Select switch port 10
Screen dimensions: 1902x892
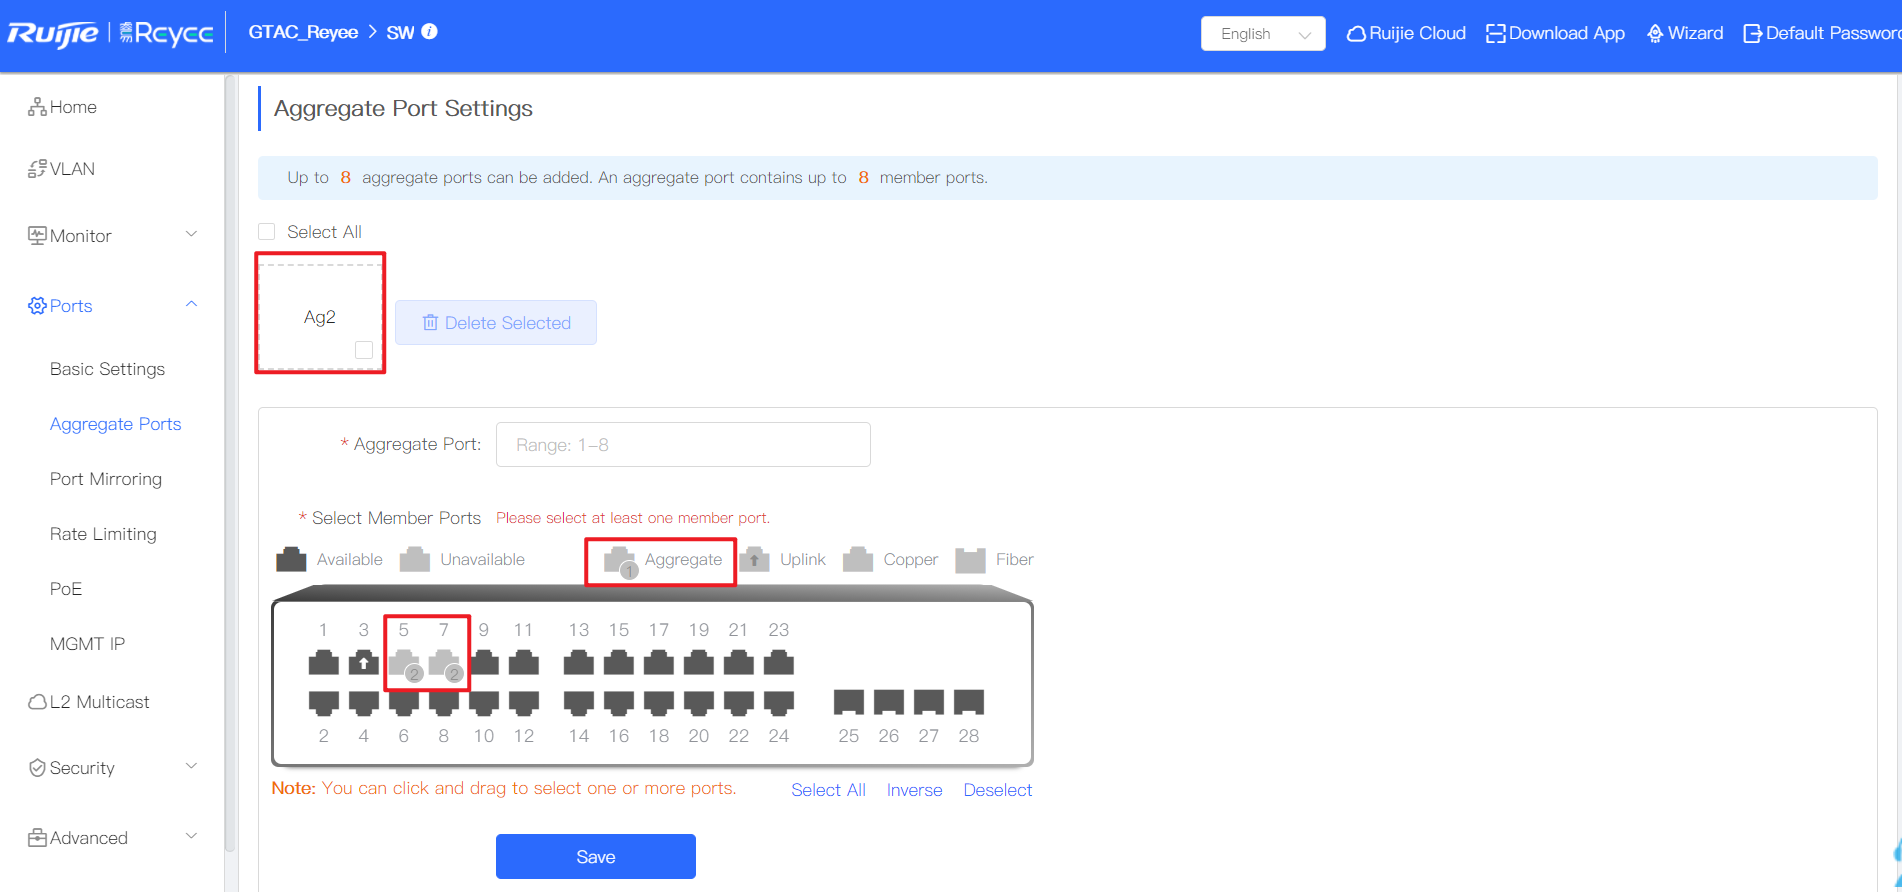(x=484, y=703)
